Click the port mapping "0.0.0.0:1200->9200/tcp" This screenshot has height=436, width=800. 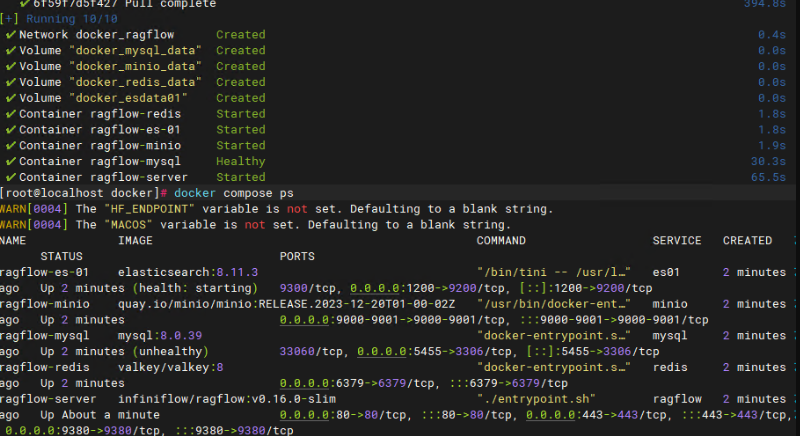pyautogui.click(x=428, y=288)
